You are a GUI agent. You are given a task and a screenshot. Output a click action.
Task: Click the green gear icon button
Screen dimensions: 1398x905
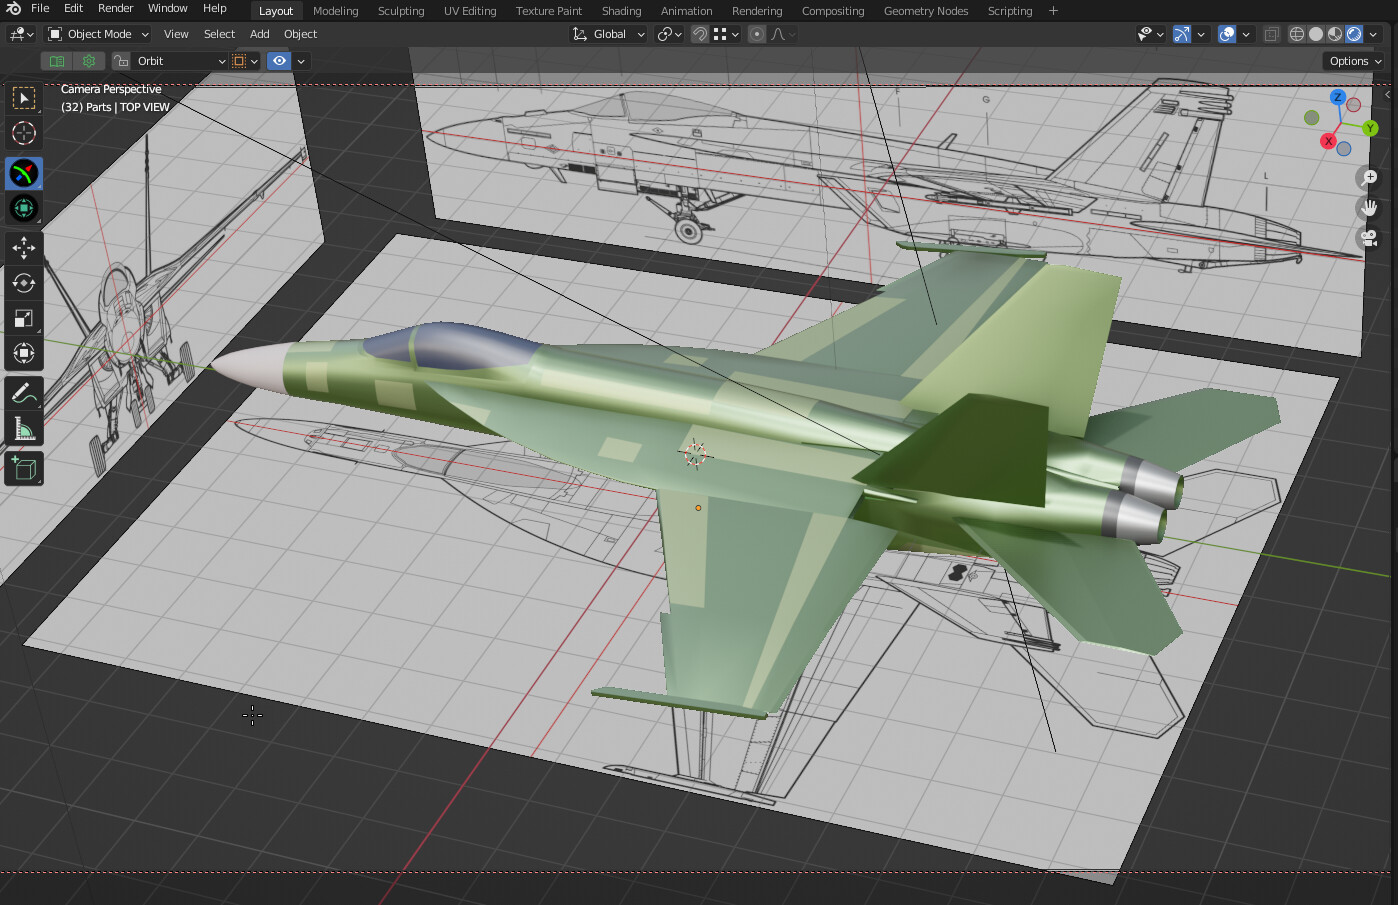pos(89,61)
